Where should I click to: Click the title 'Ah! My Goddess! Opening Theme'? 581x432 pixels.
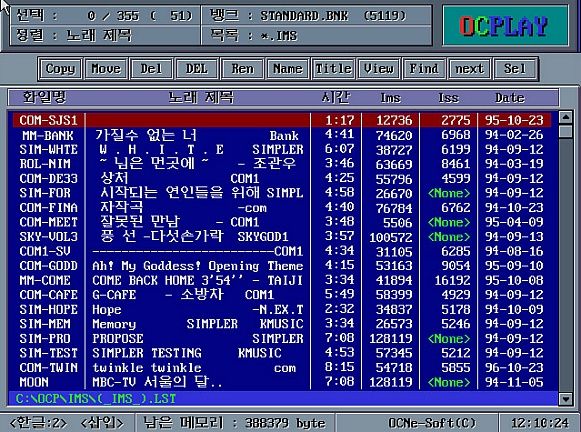(198, 266)
